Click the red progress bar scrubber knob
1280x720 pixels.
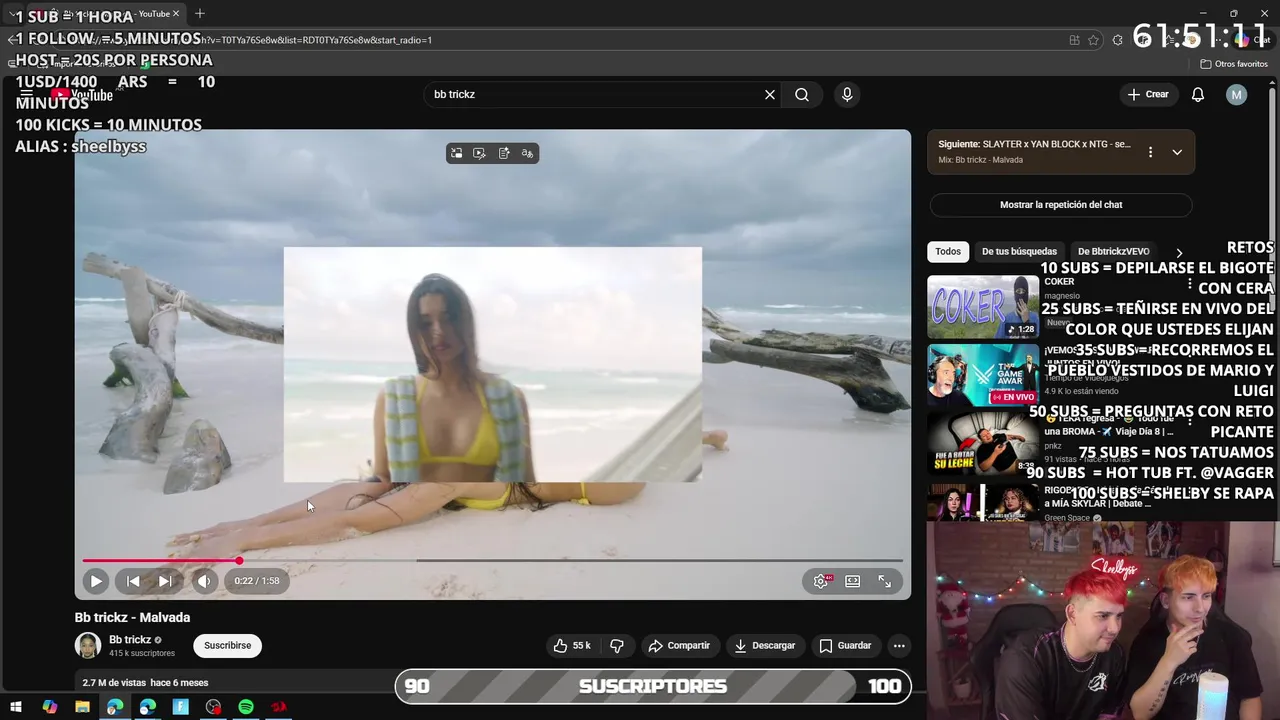click(x=239, y=561)
